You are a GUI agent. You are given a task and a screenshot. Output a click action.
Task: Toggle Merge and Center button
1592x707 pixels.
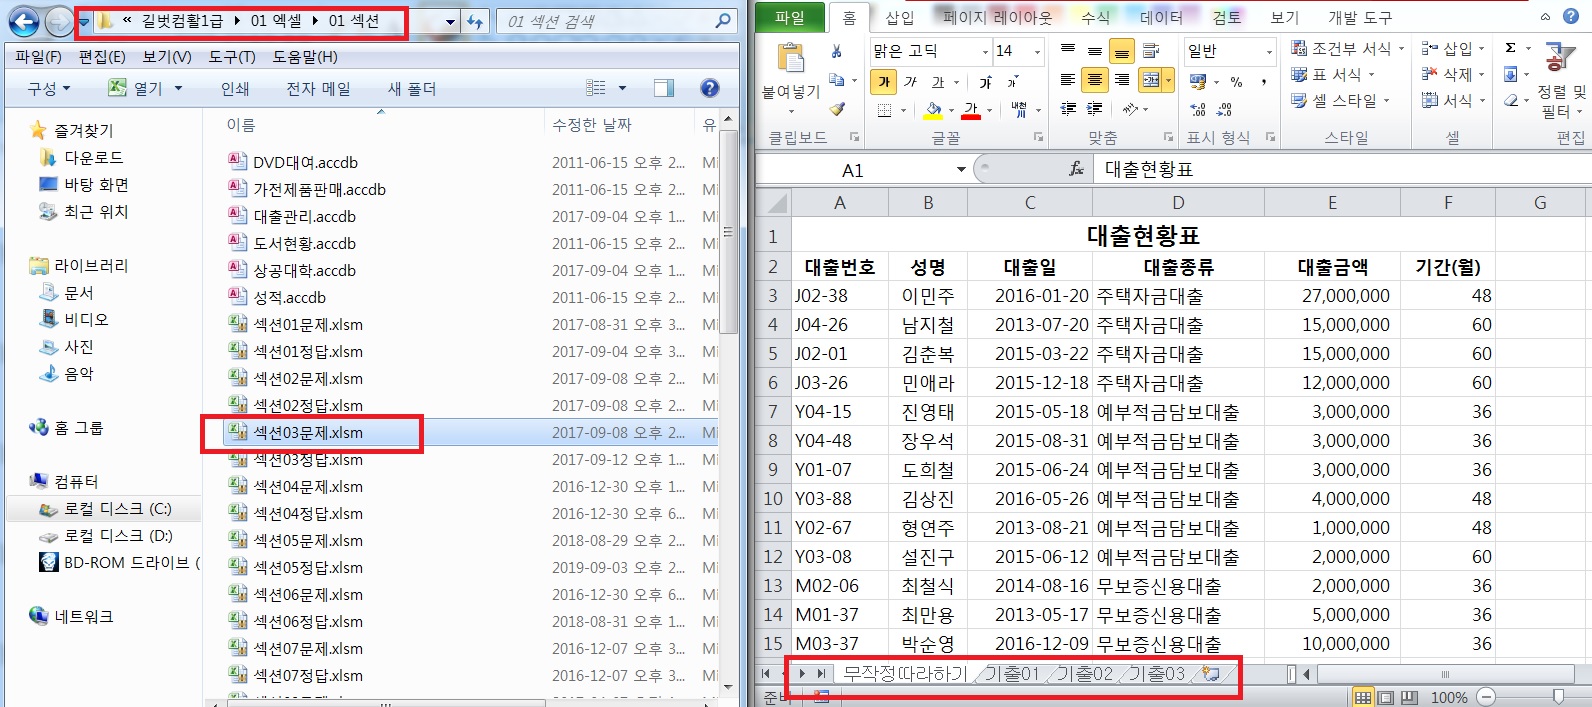click(1150, 80)
